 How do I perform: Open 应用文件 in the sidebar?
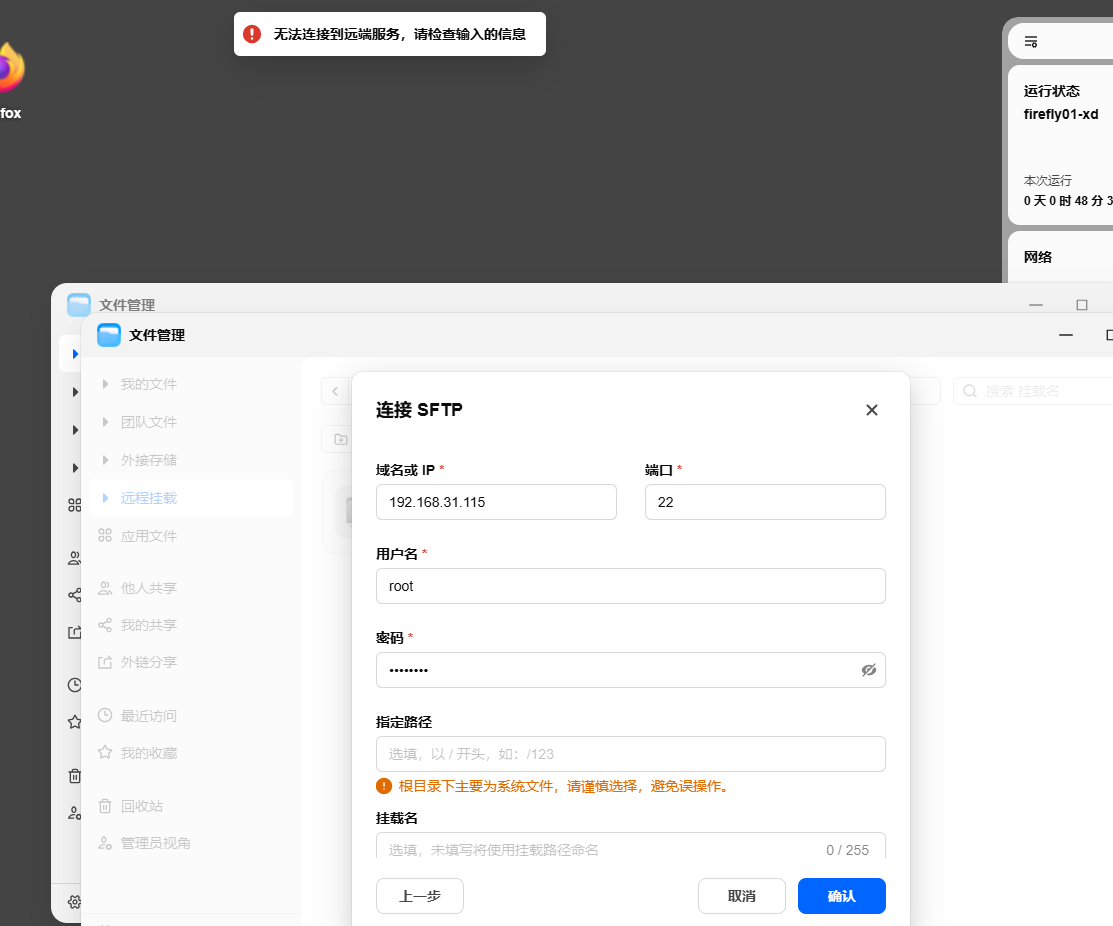point(191,536)
